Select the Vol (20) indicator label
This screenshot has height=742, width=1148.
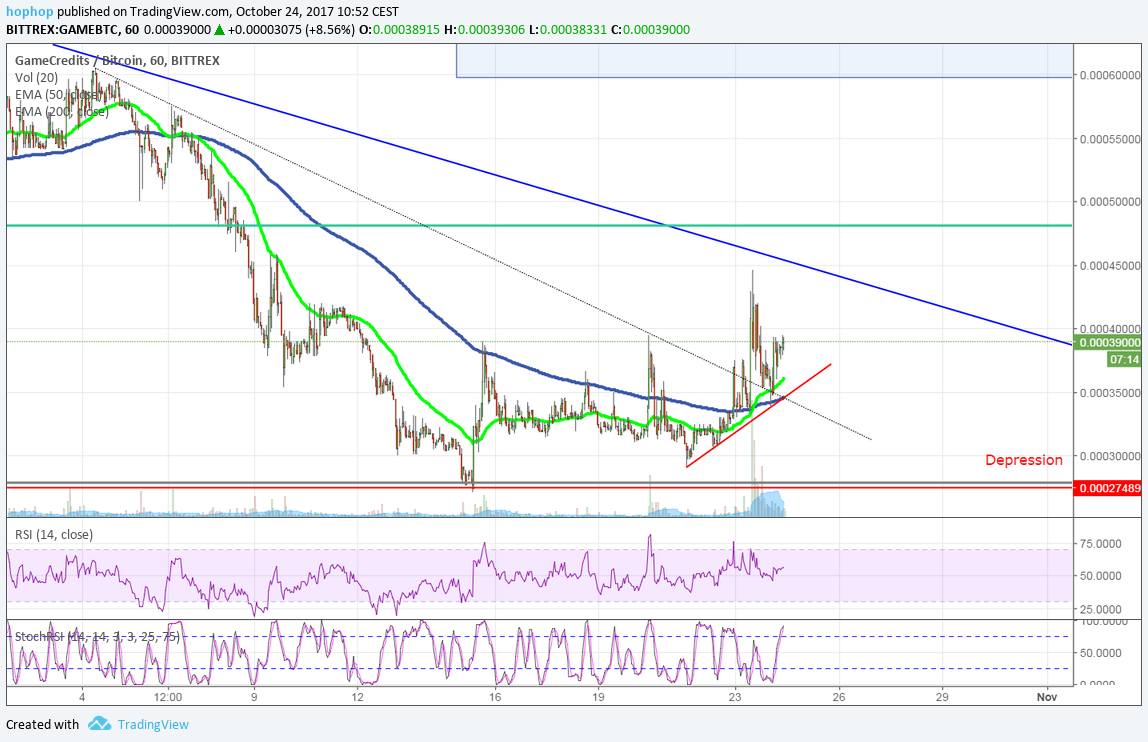click(x=37, y=78)
